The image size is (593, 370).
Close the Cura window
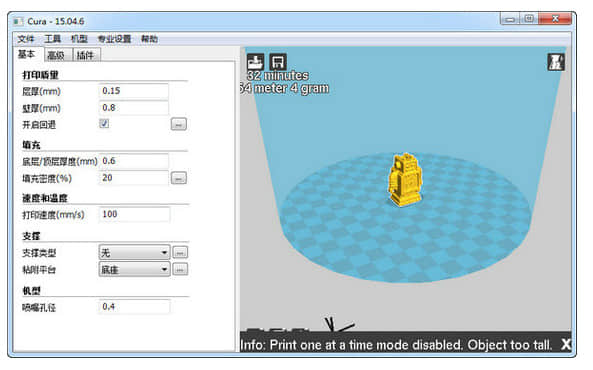(555, 19)
